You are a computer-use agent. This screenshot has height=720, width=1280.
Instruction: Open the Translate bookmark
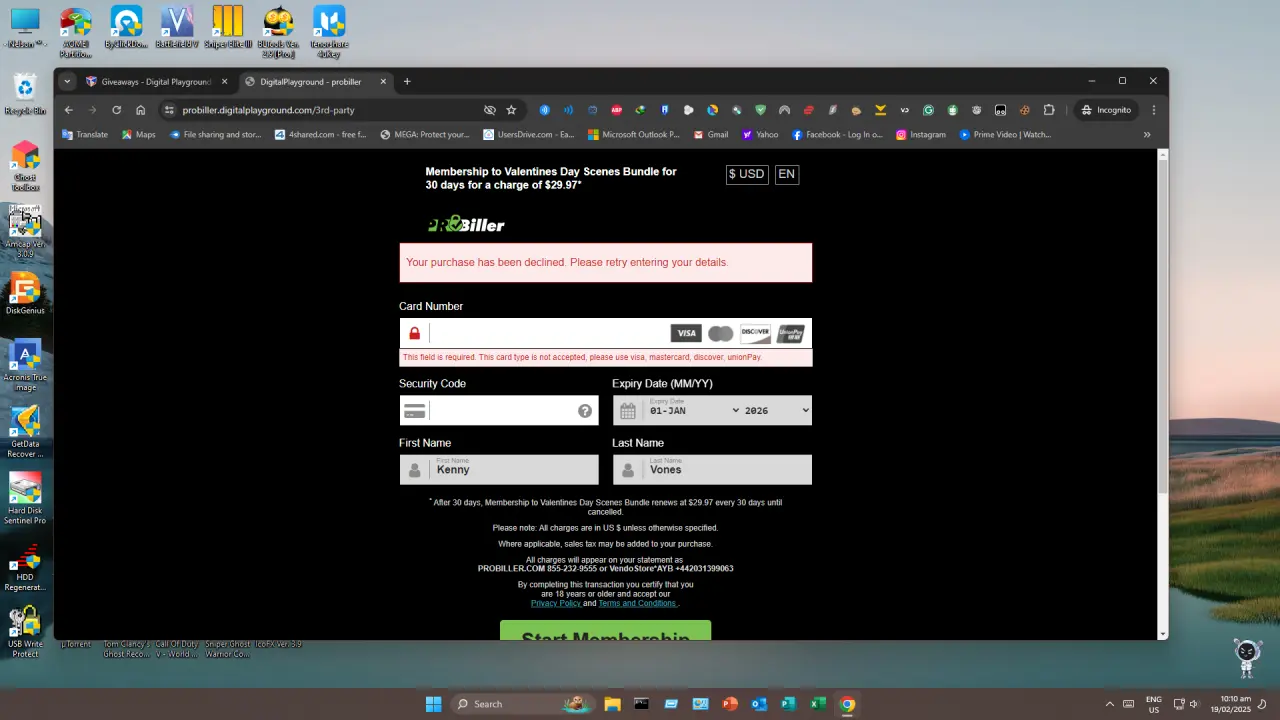[x=85, y=134]
